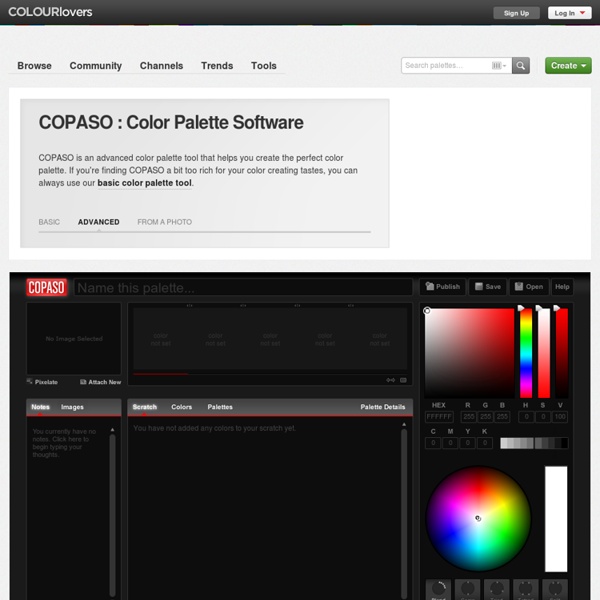Open the search type dropdown in search box
Screen dimensions: 600x600
pos(499,65)
